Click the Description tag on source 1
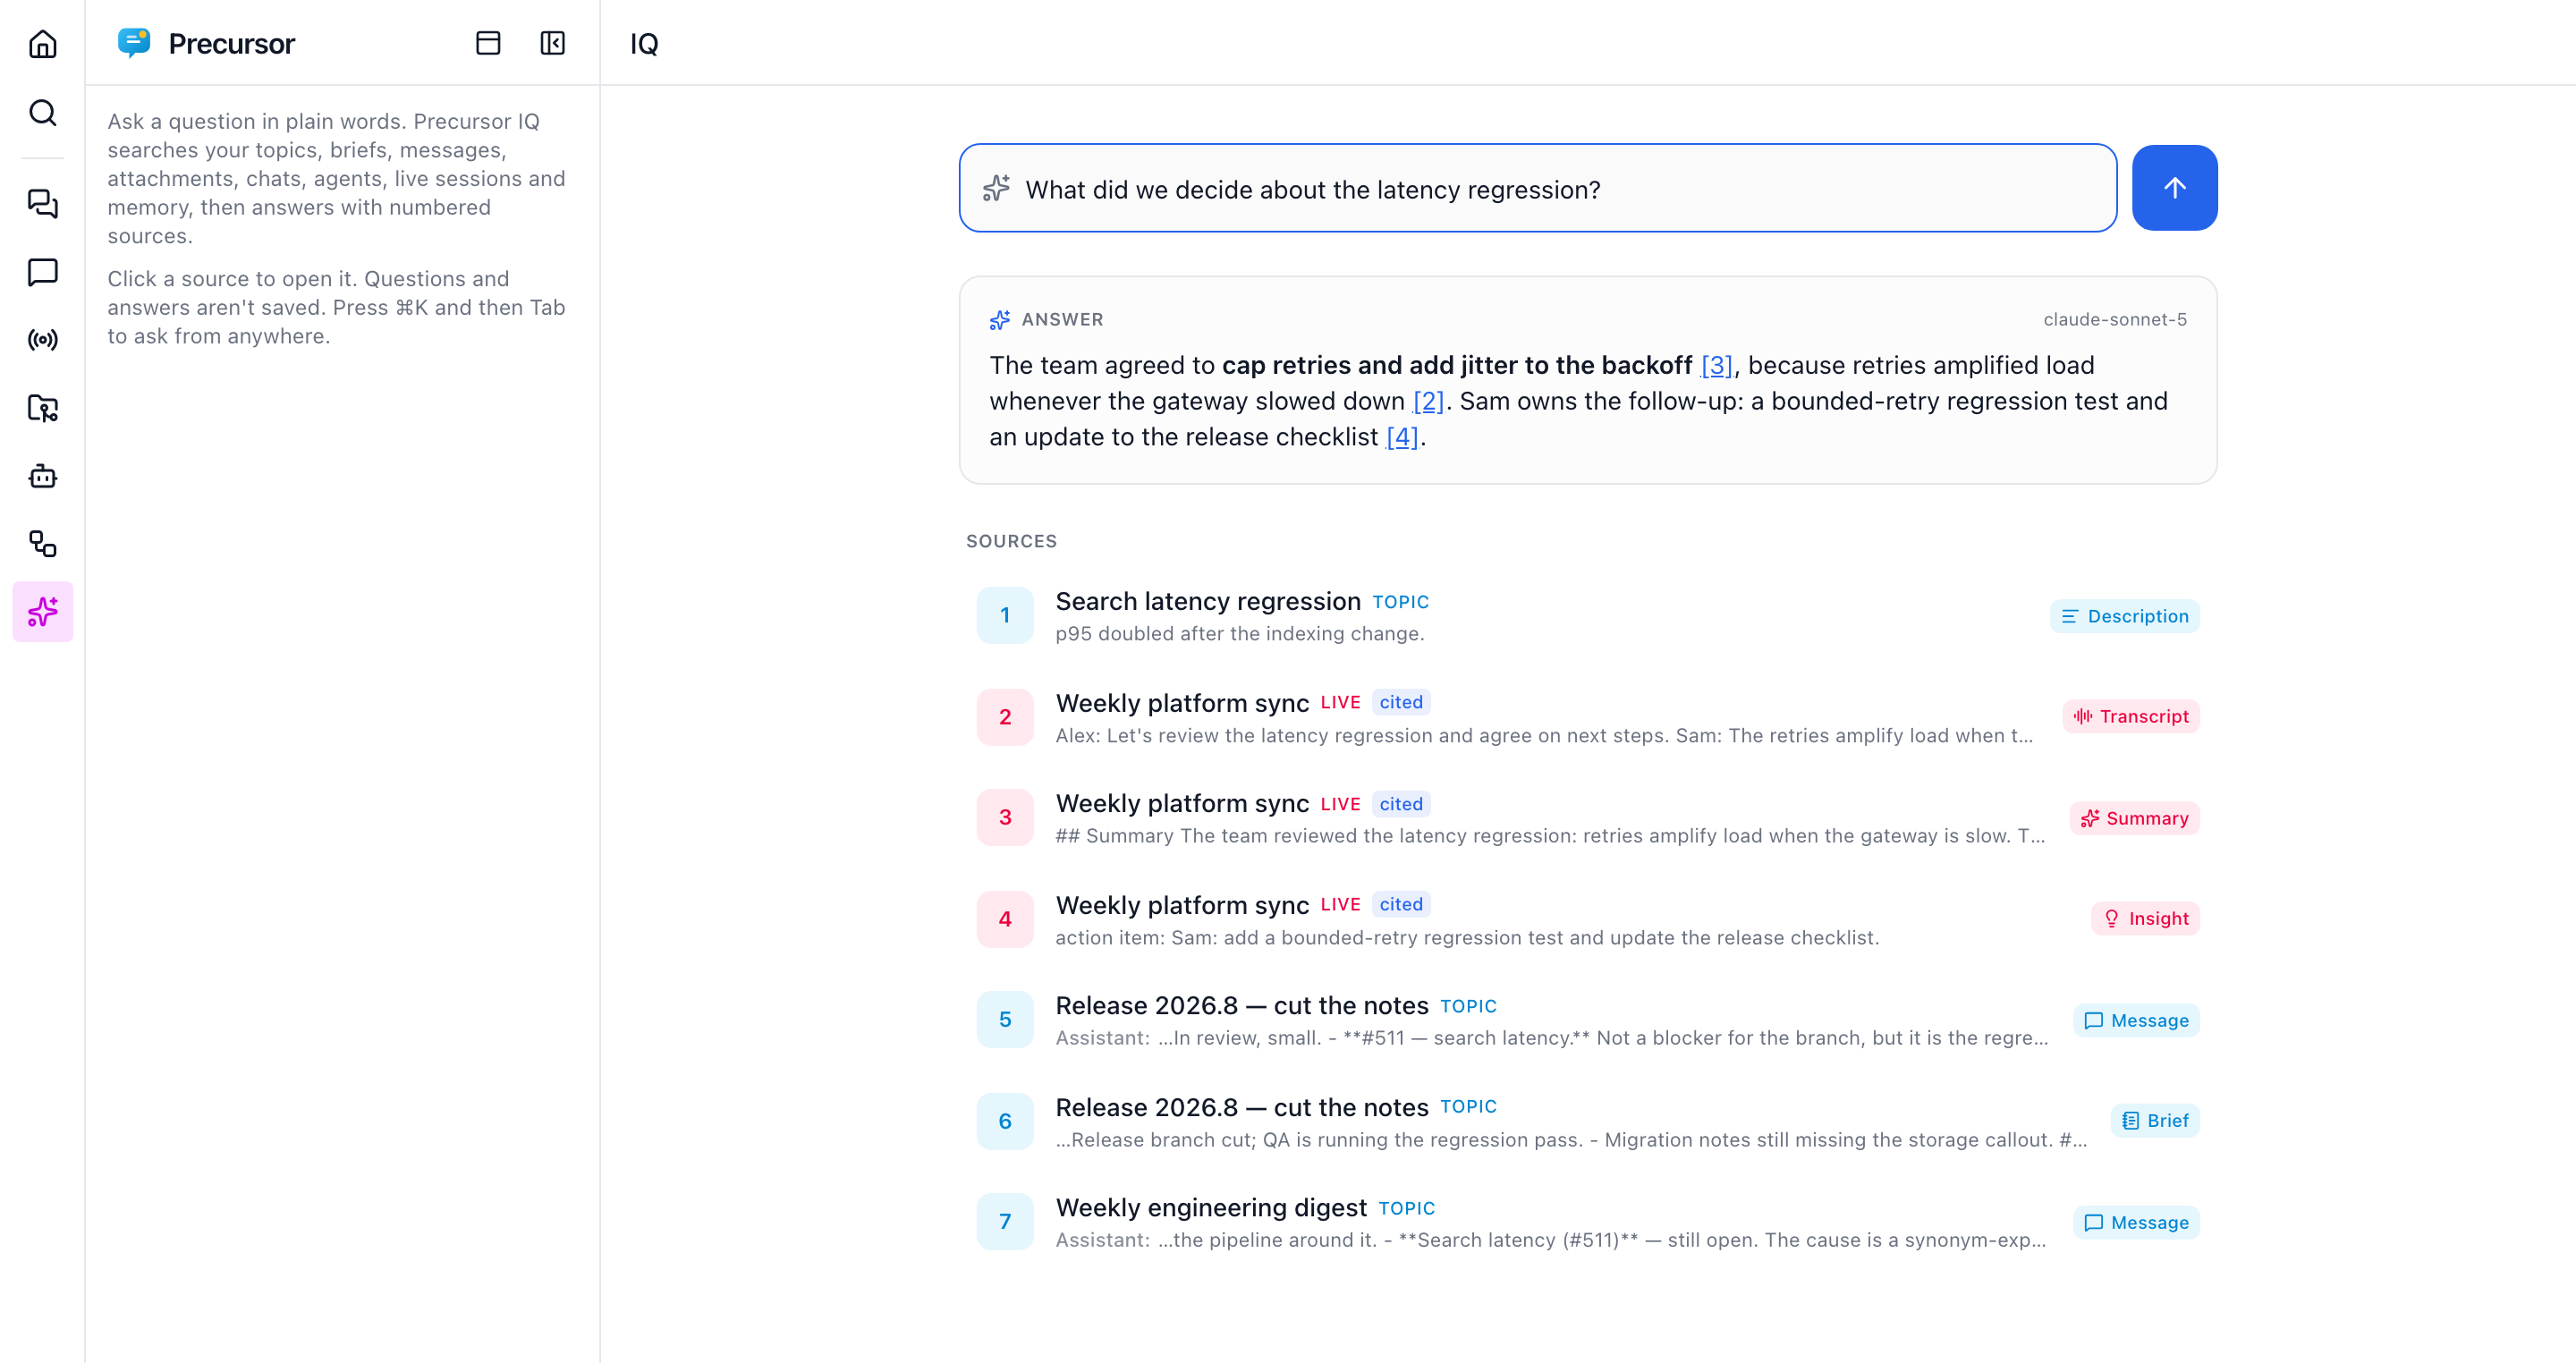This screenshot has height=1363, width=2576. (2124, 617)
